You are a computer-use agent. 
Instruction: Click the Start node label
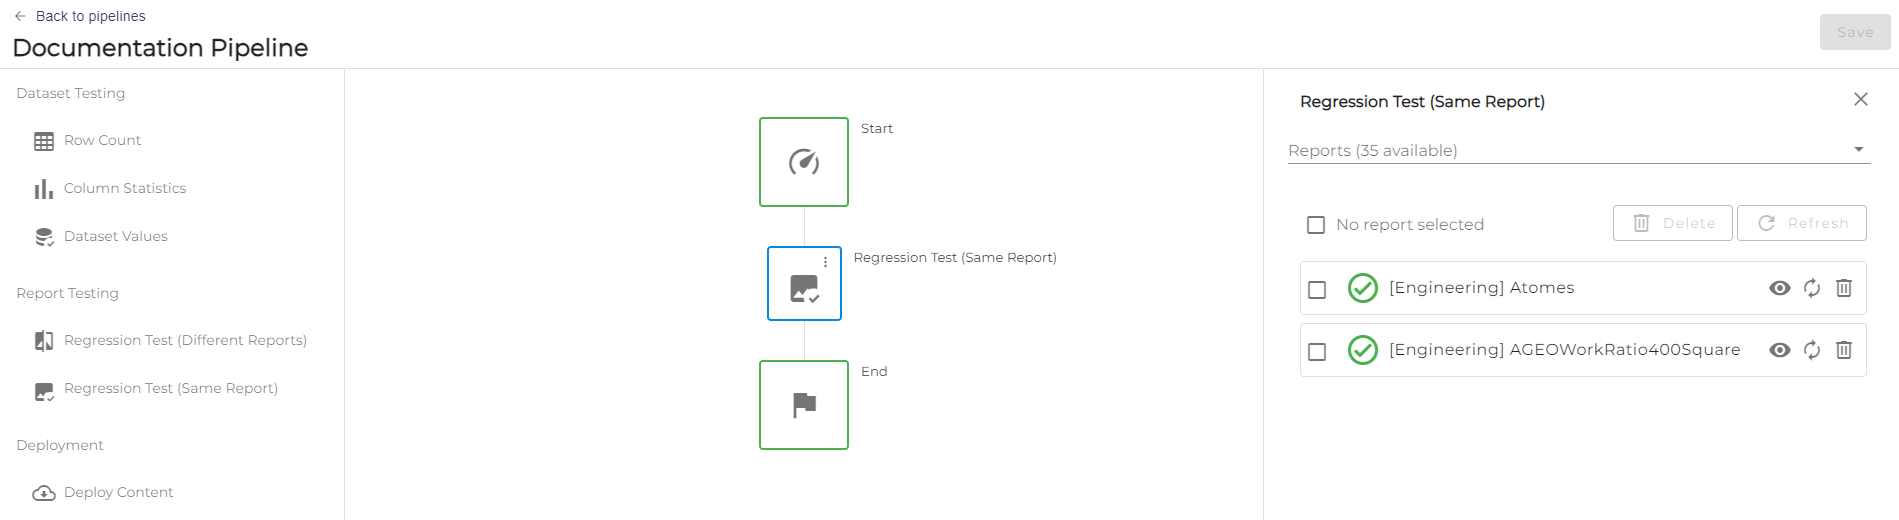click(x=877, y=128)
